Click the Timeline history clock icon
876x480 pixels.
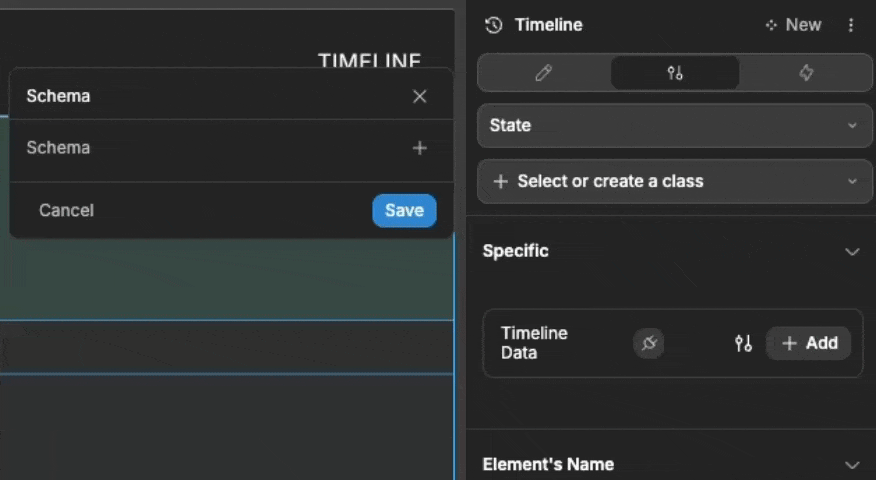tap(494, 25)
